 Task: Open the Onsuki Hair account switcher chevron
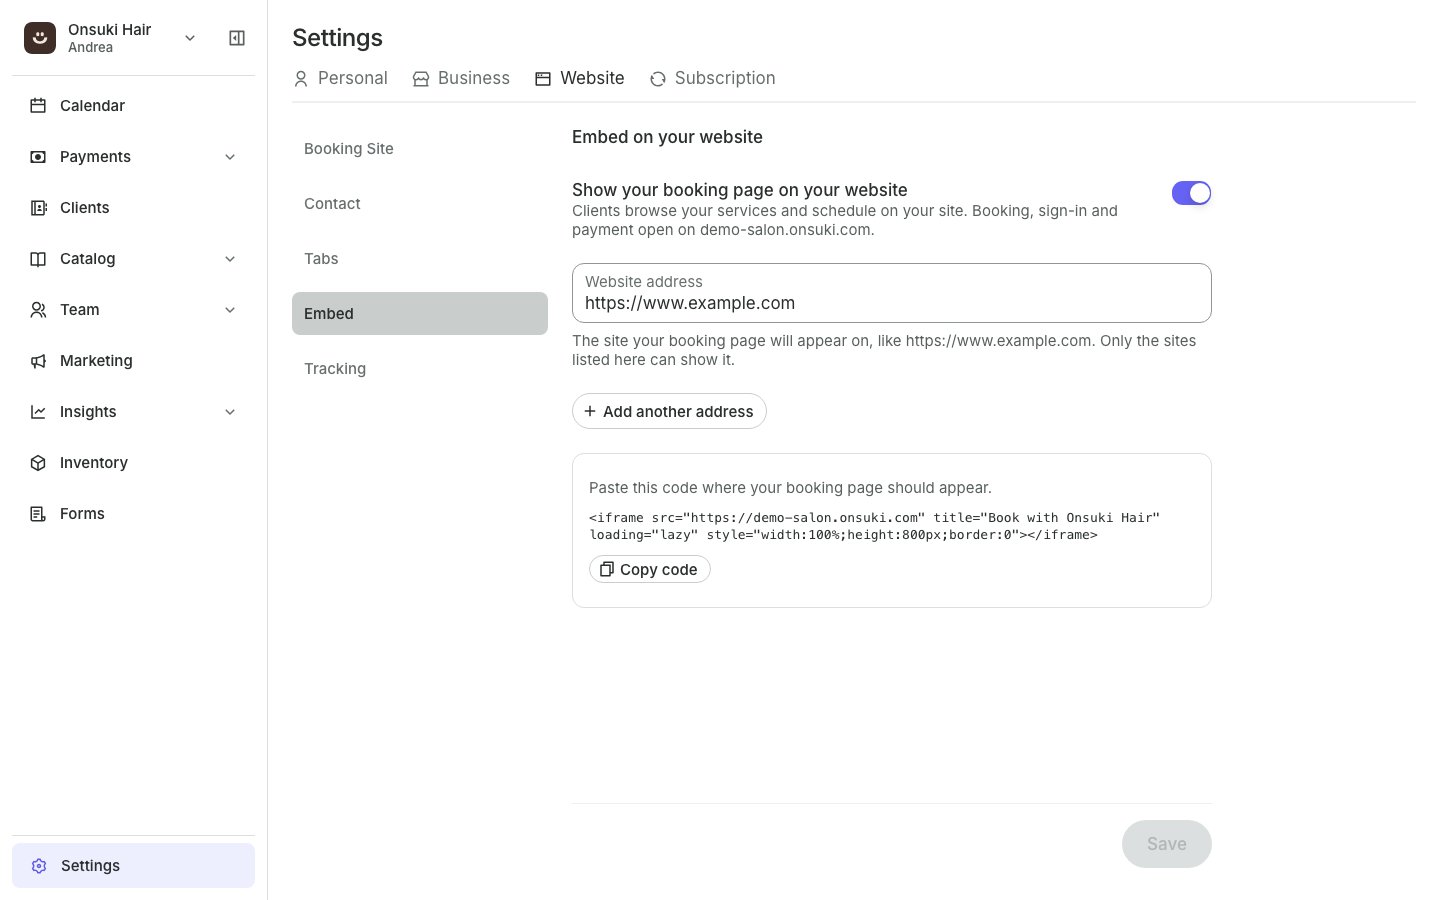190,38
